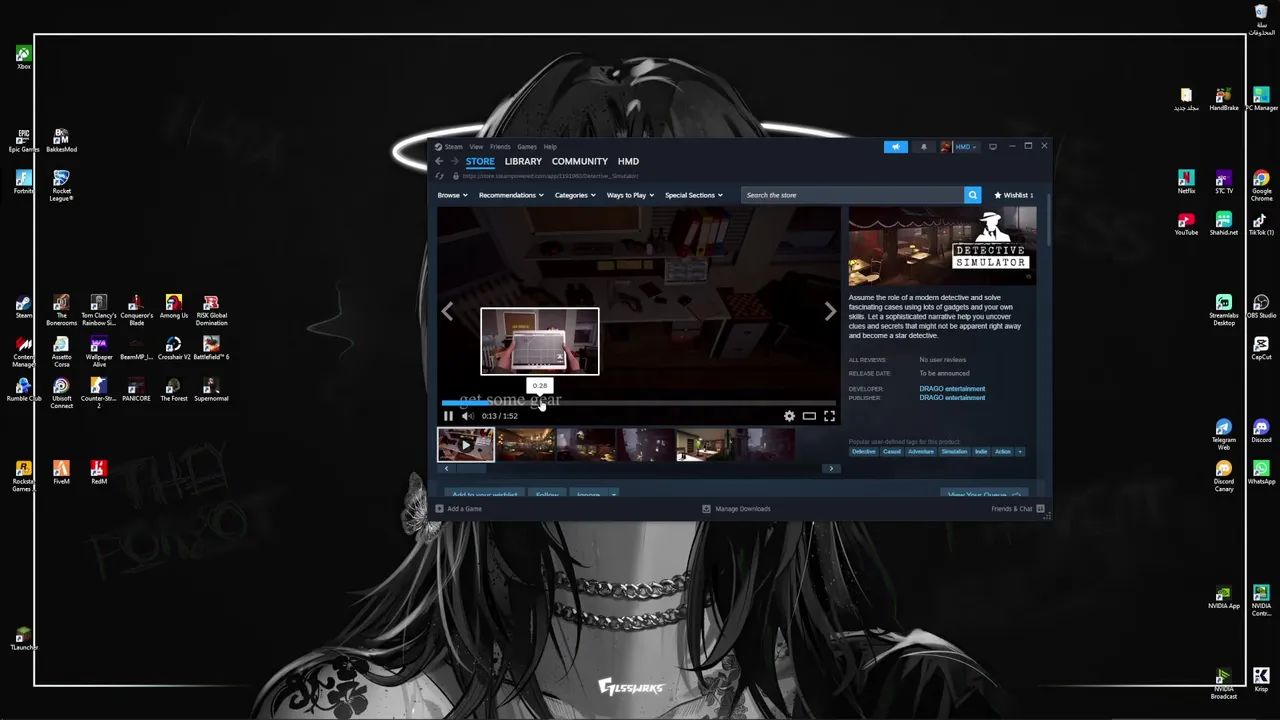Screen dimensions: 1280x720
Task: Click the thumbnail strip right scroll arrow
Action: 830,468
